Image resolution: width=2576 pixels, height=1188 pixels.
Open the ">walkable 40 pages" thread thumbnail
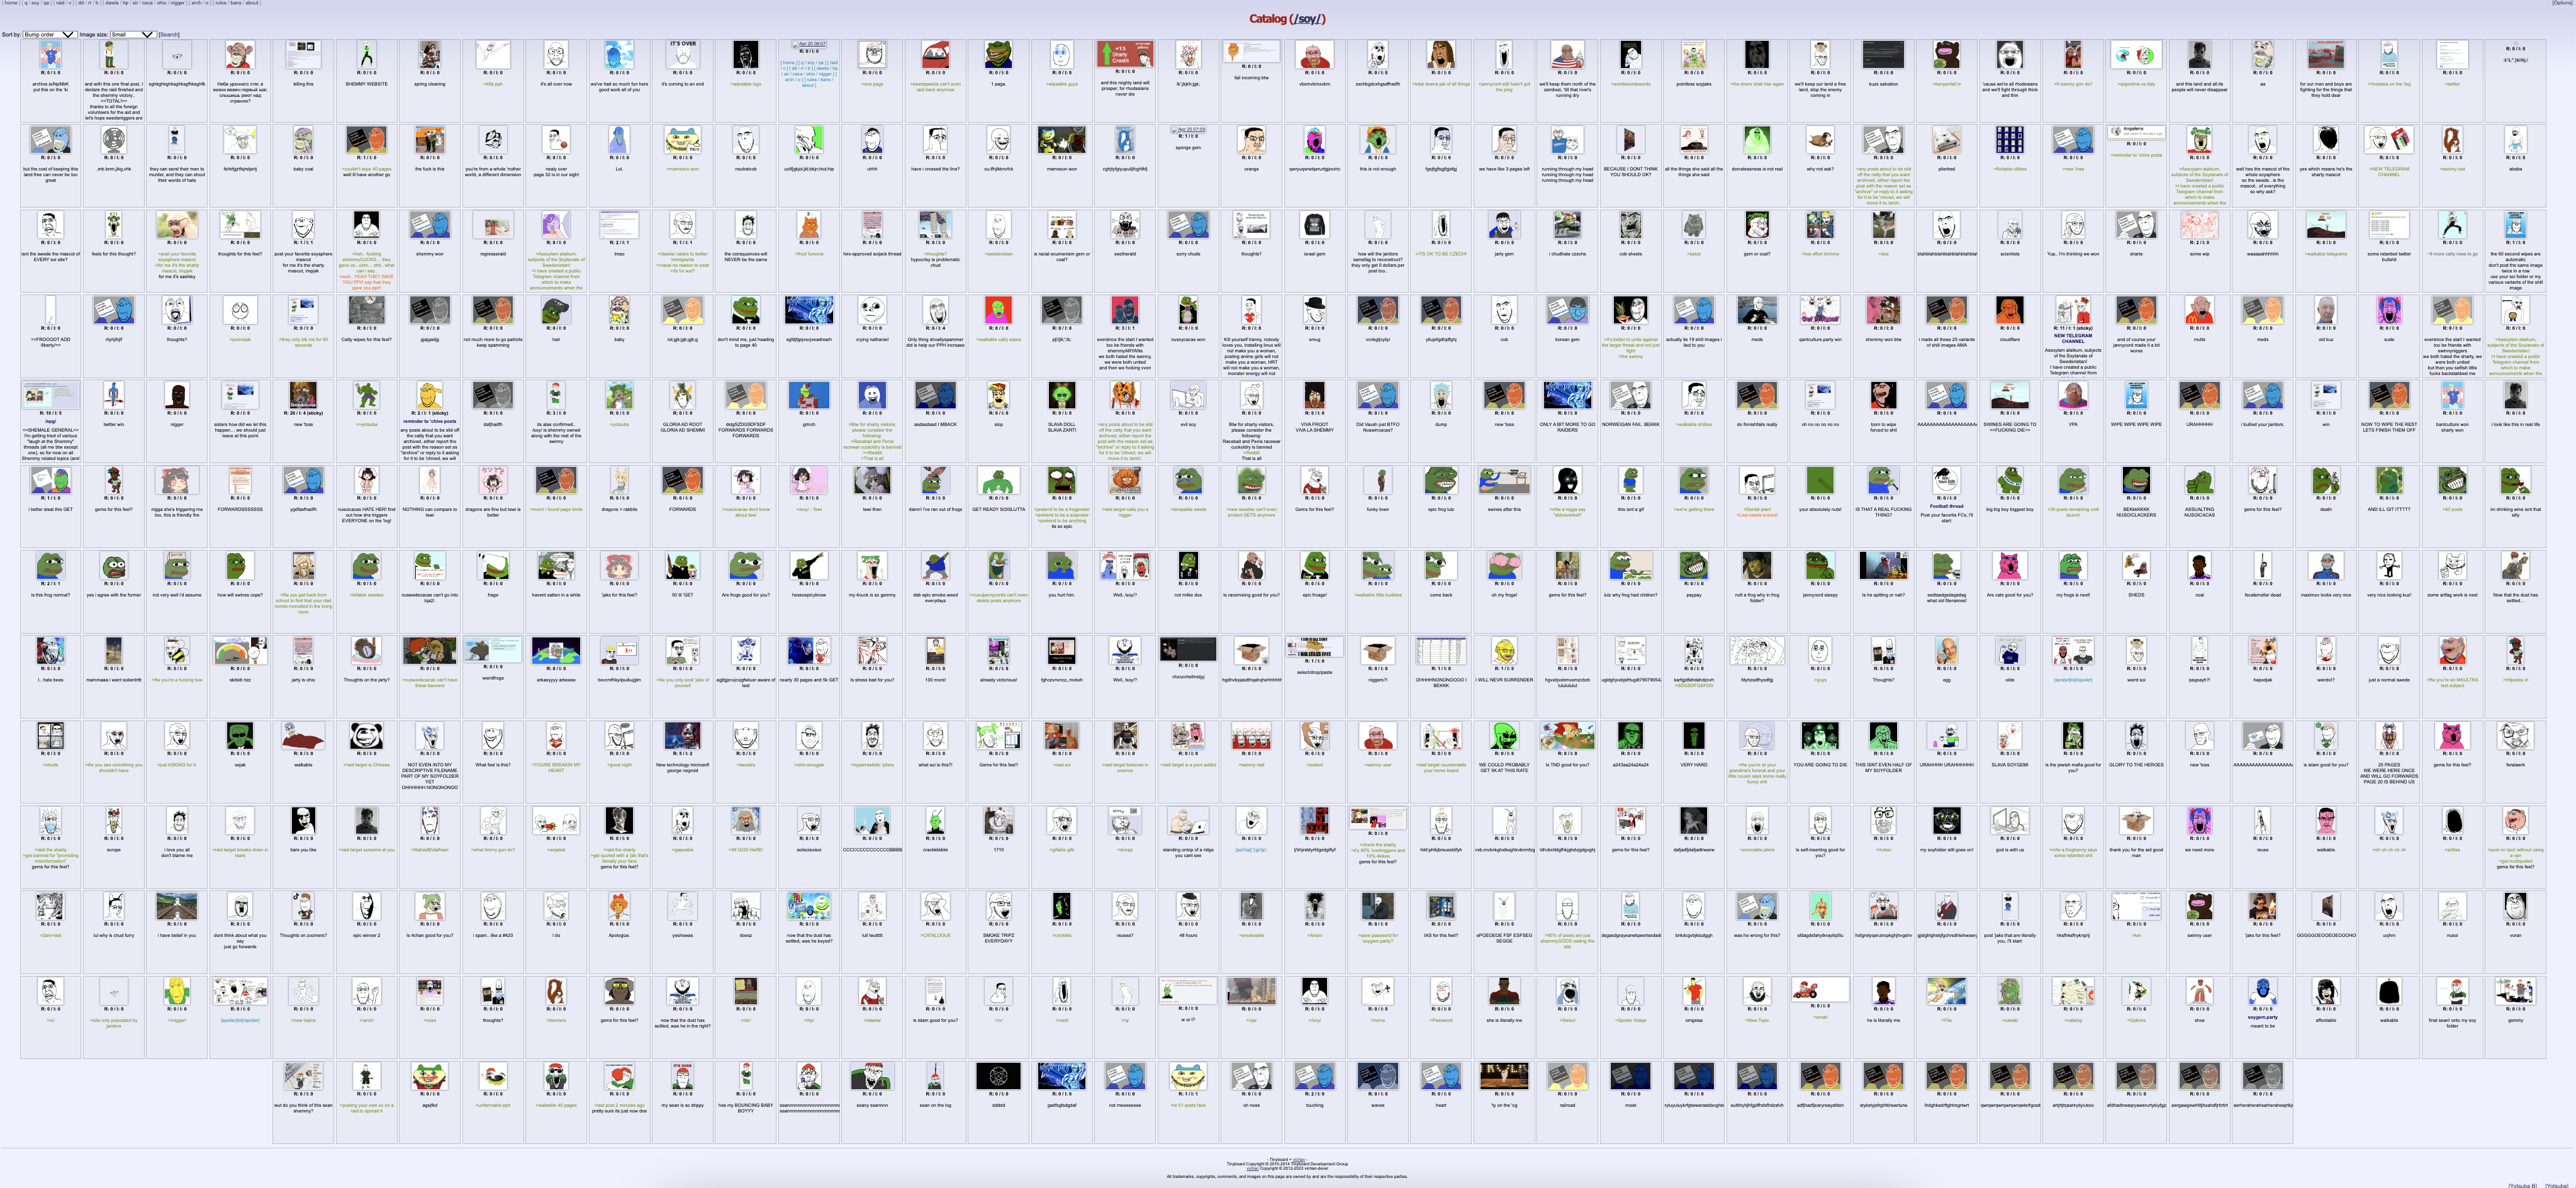point(556,1076)
